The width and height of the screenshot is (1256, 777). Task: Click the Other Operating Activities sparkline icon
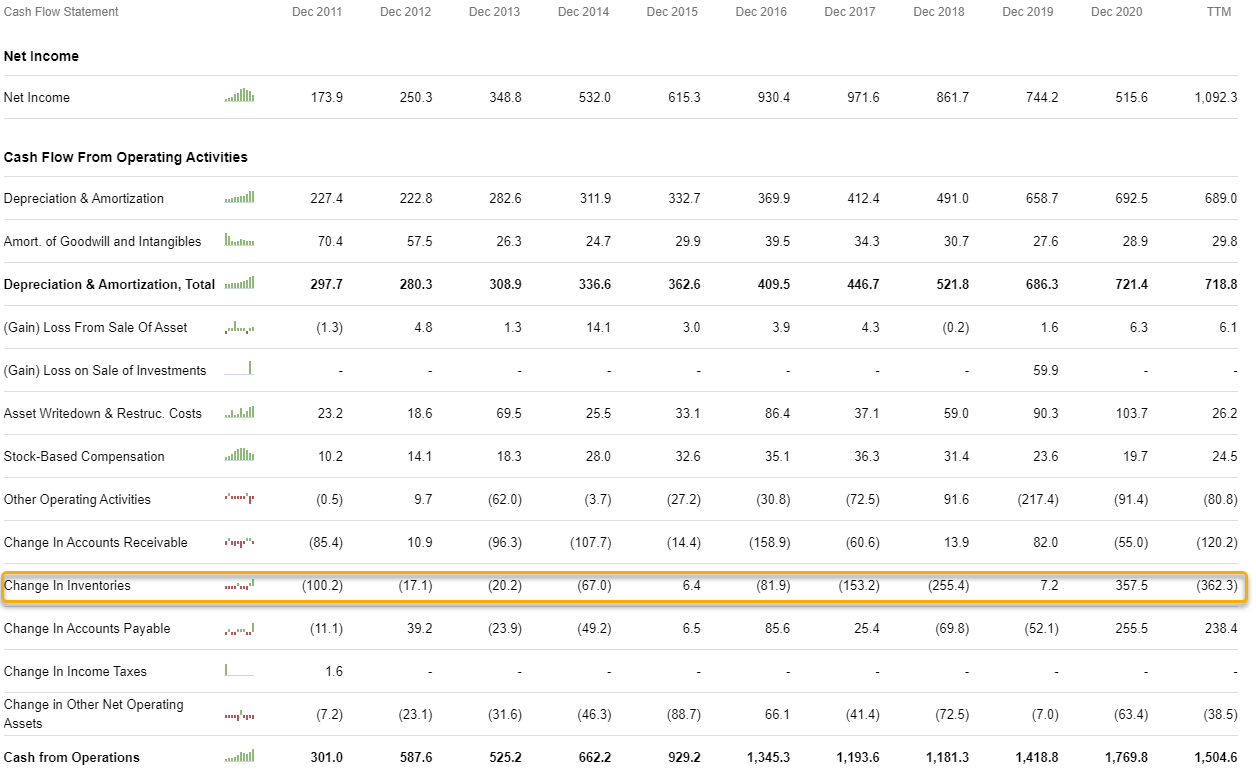coord(239,498)
